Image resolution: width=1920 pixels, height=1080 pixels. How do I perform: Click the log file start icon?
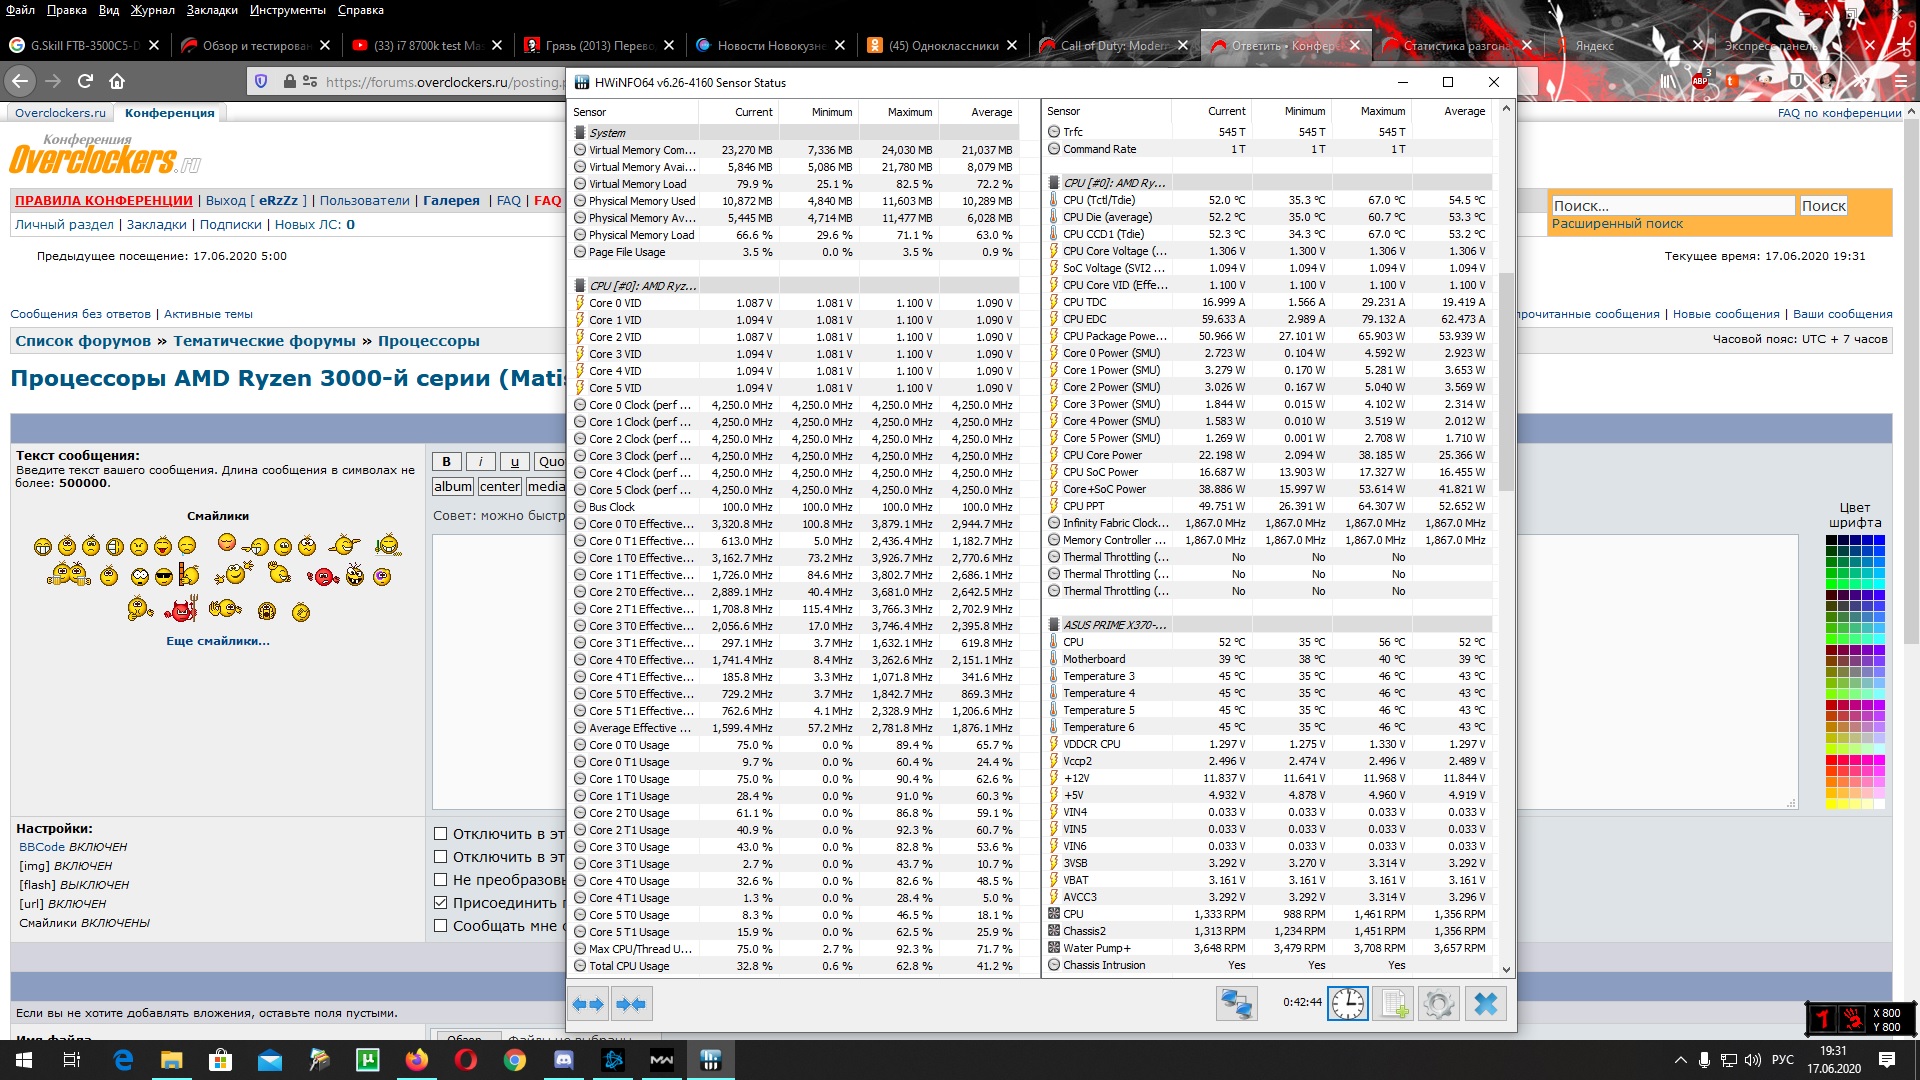coord(1394,1003)
